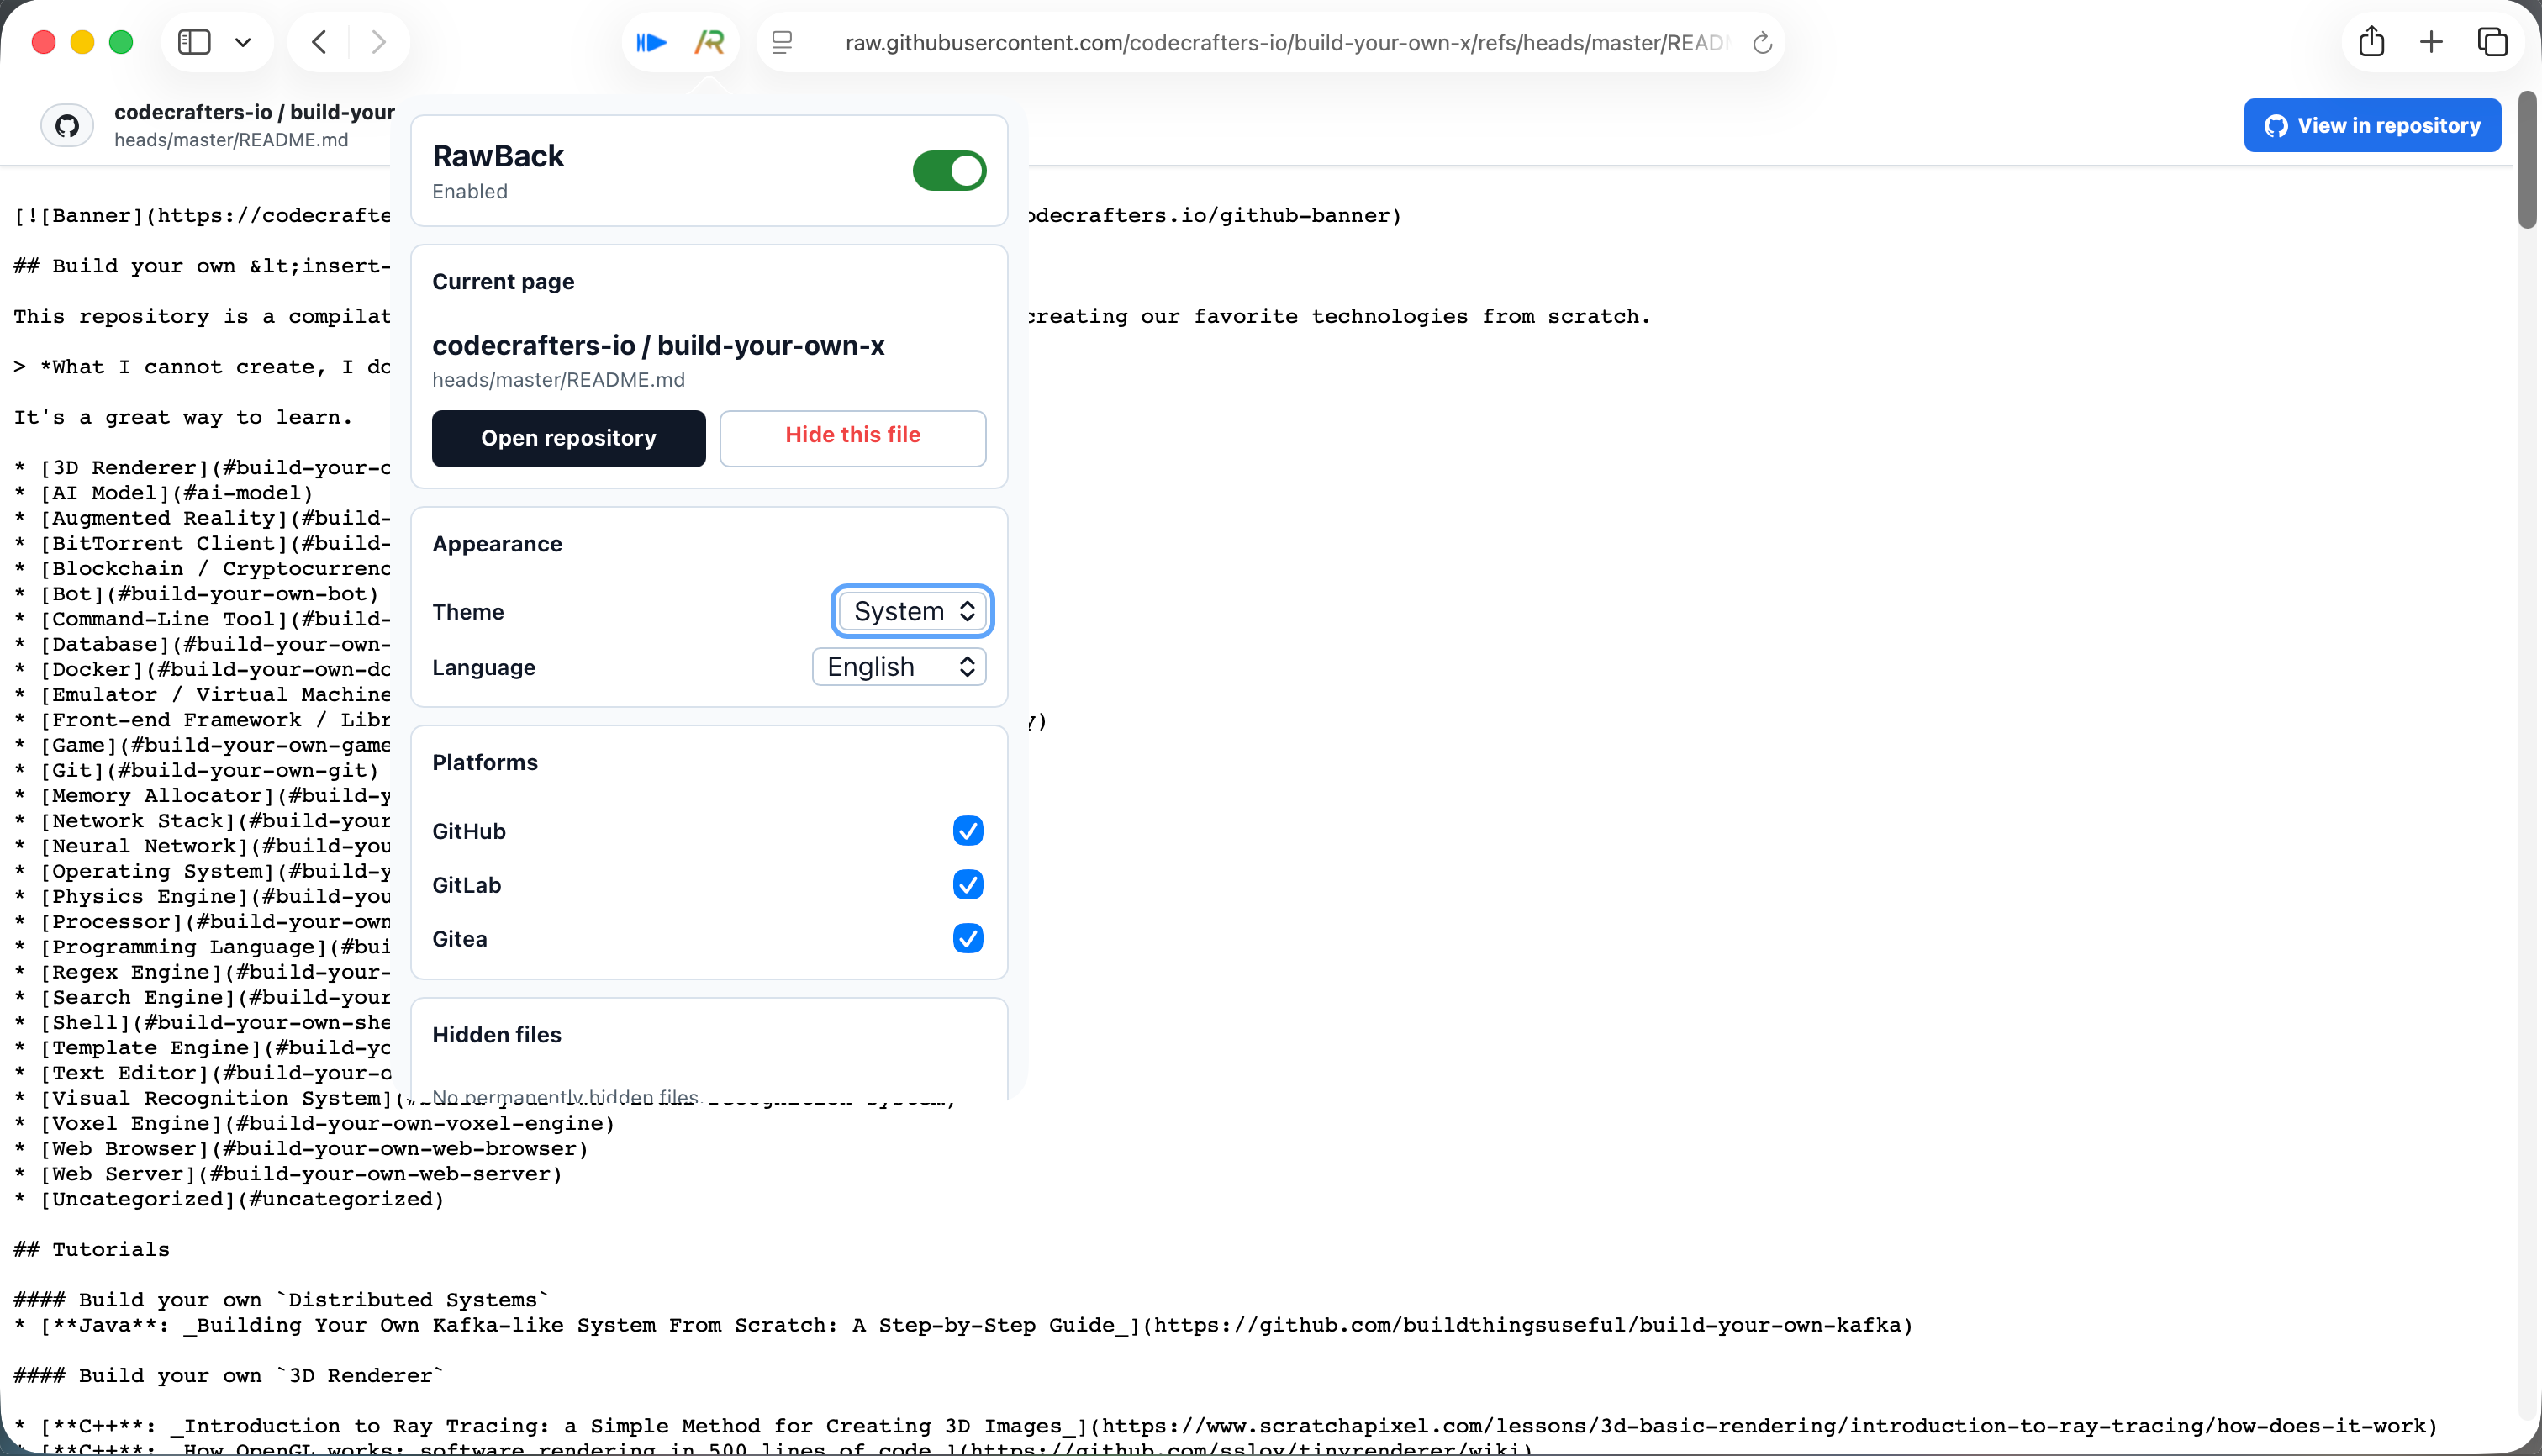Toggle the Safari sidebar icon
The image size is (2542, 1456).
pyautogui.click(x=194, y=42)
